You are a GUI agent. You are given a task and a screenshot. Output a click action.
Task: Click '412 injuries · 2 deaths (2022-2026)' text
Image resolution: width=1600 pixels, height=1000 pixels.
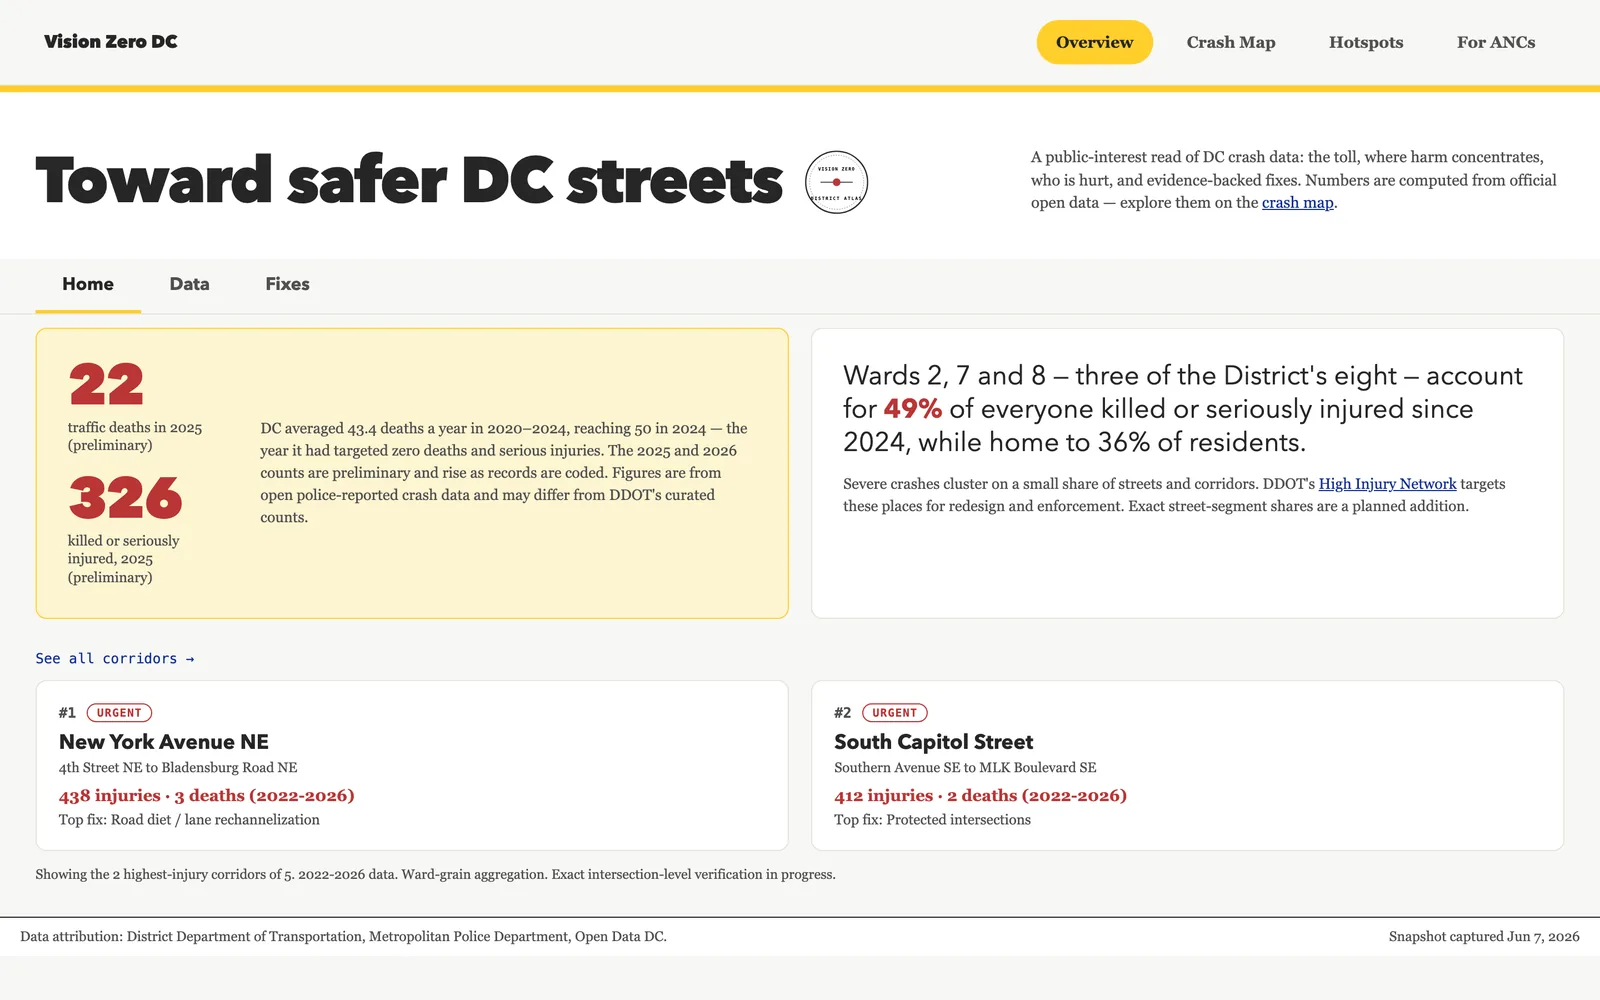tap(980, 796)
